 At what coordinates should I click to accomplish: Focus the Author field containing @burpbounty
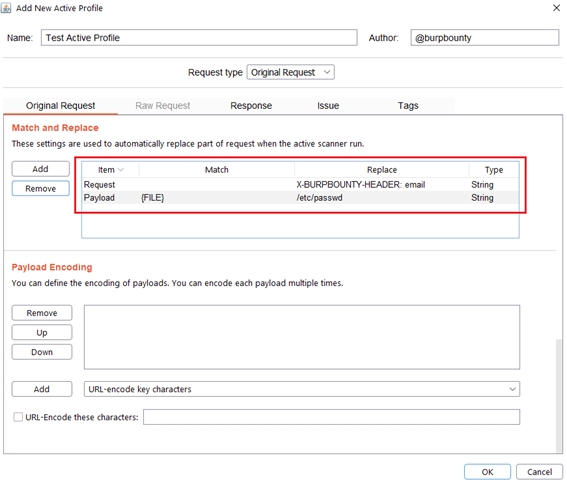click(485, 38)
